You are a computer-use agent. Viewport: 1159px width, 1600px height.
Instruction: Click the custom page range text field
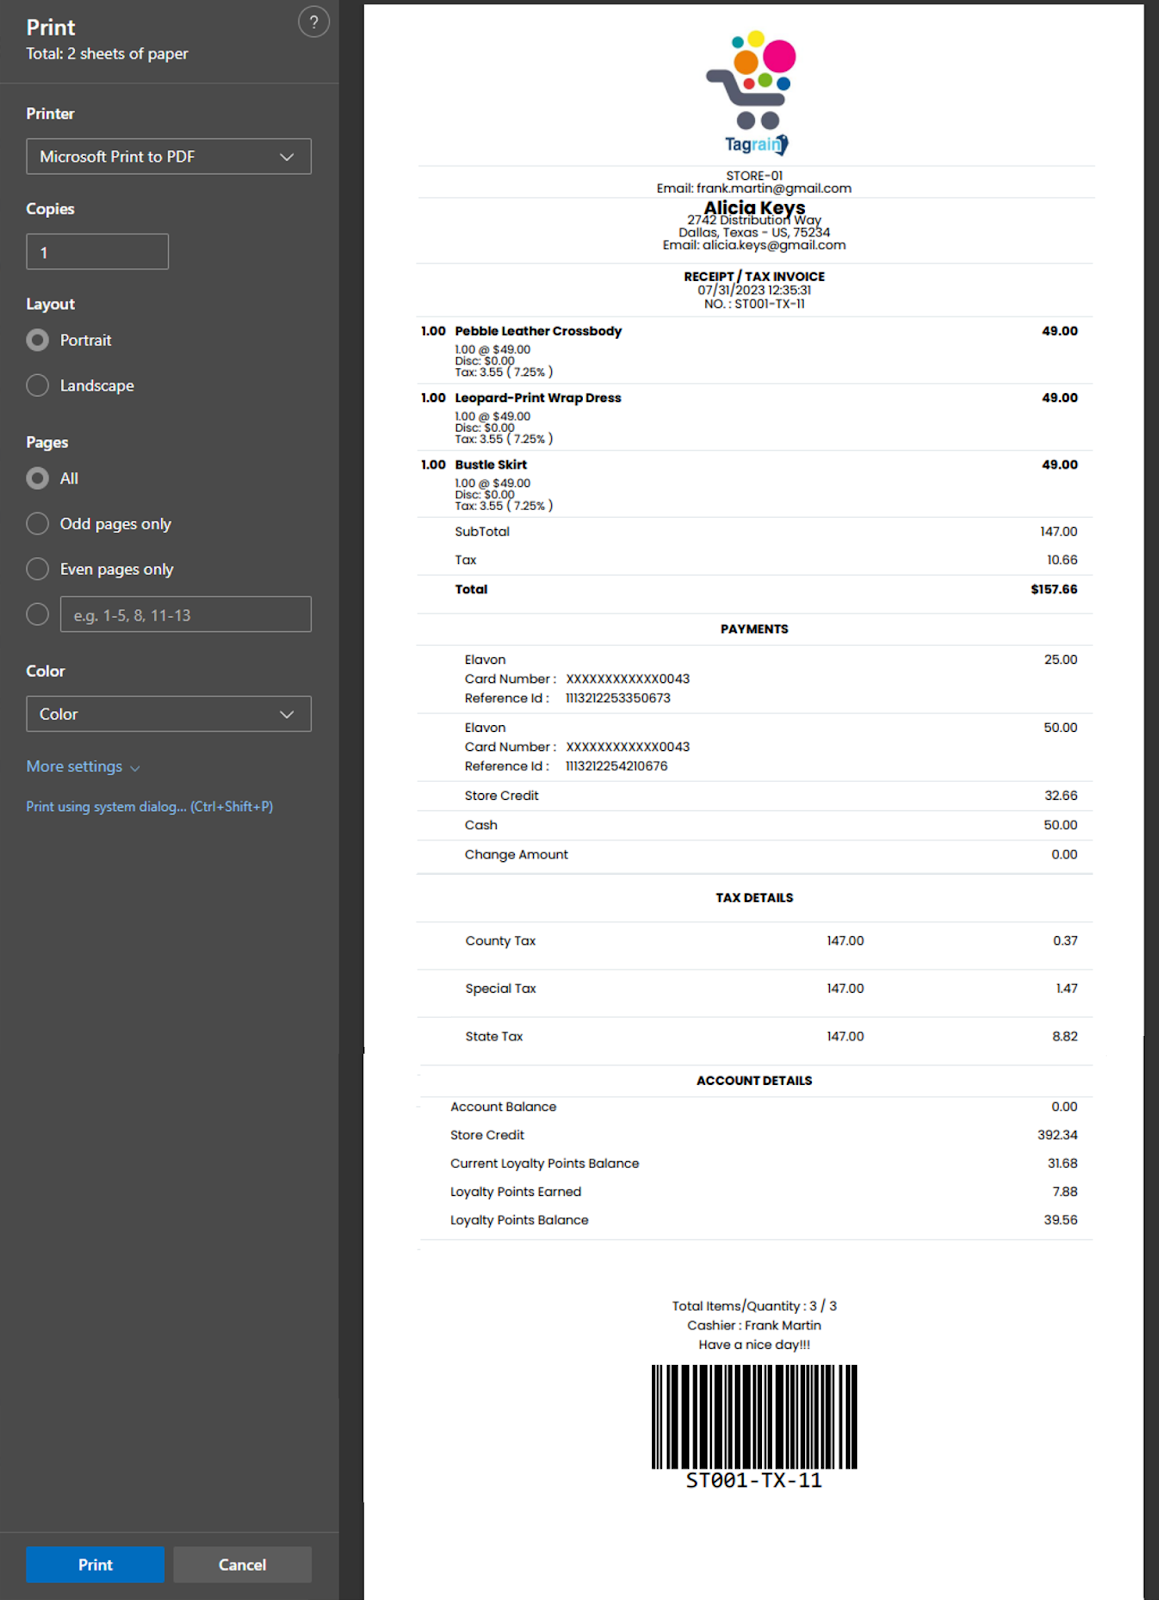tap(185, 614)
